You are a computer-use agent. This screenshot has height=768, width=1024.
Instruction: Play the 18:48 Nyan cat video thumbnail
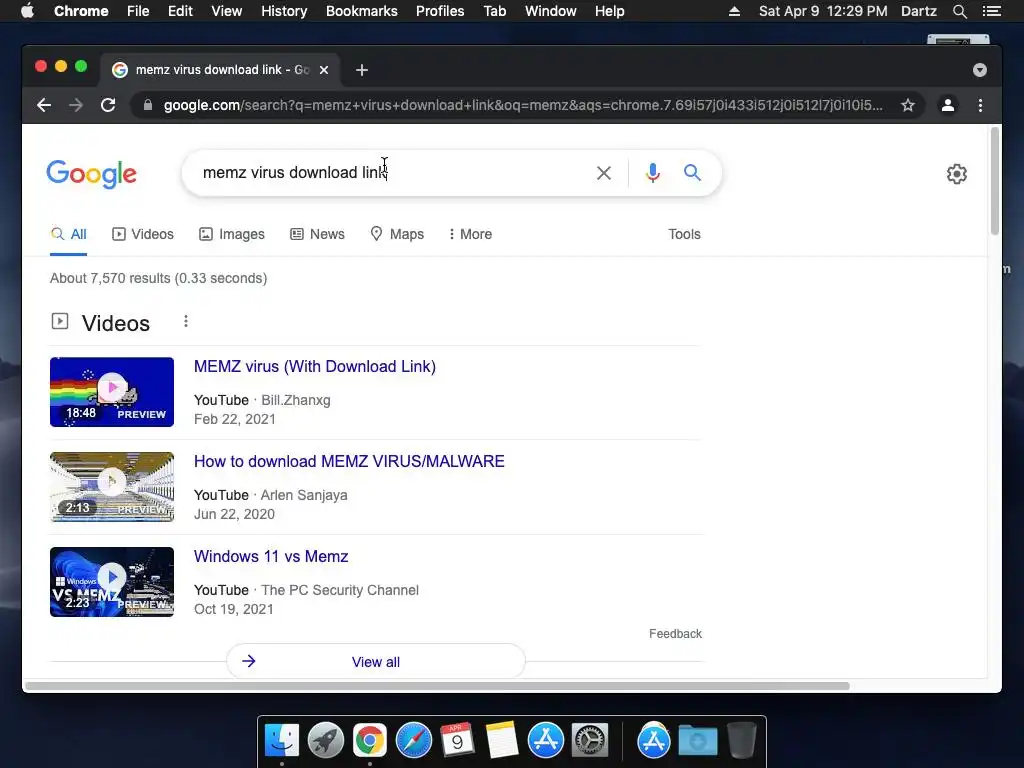pos(112,392)
